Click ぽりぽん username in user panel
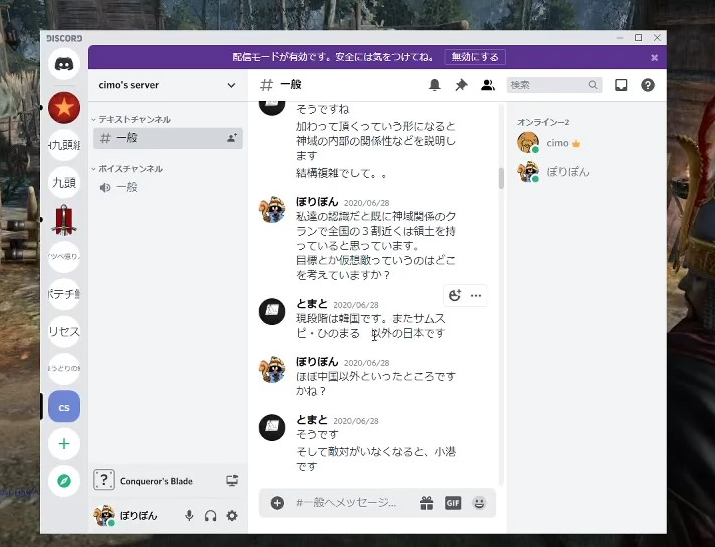 click(x=139, y=516)
